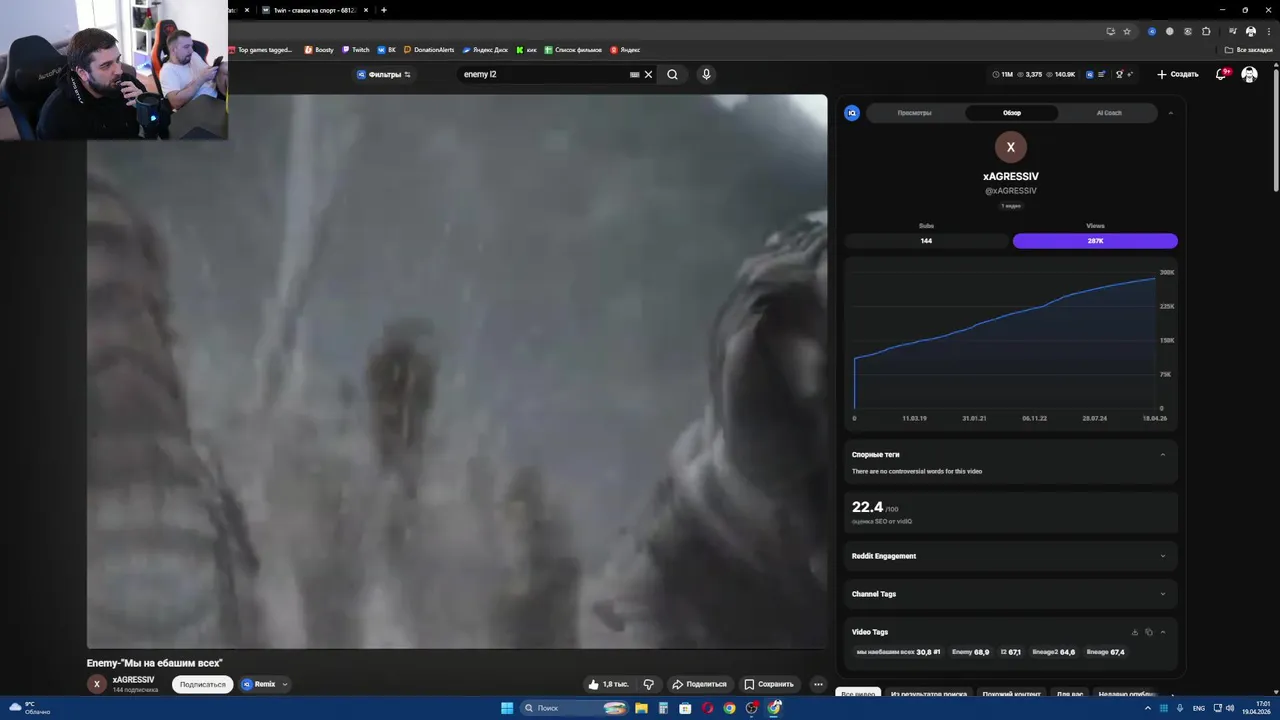The width and height of the screenshot is (1280, 720).
Task: Select the Похожий контент chip
Action: coord(1011,694)
